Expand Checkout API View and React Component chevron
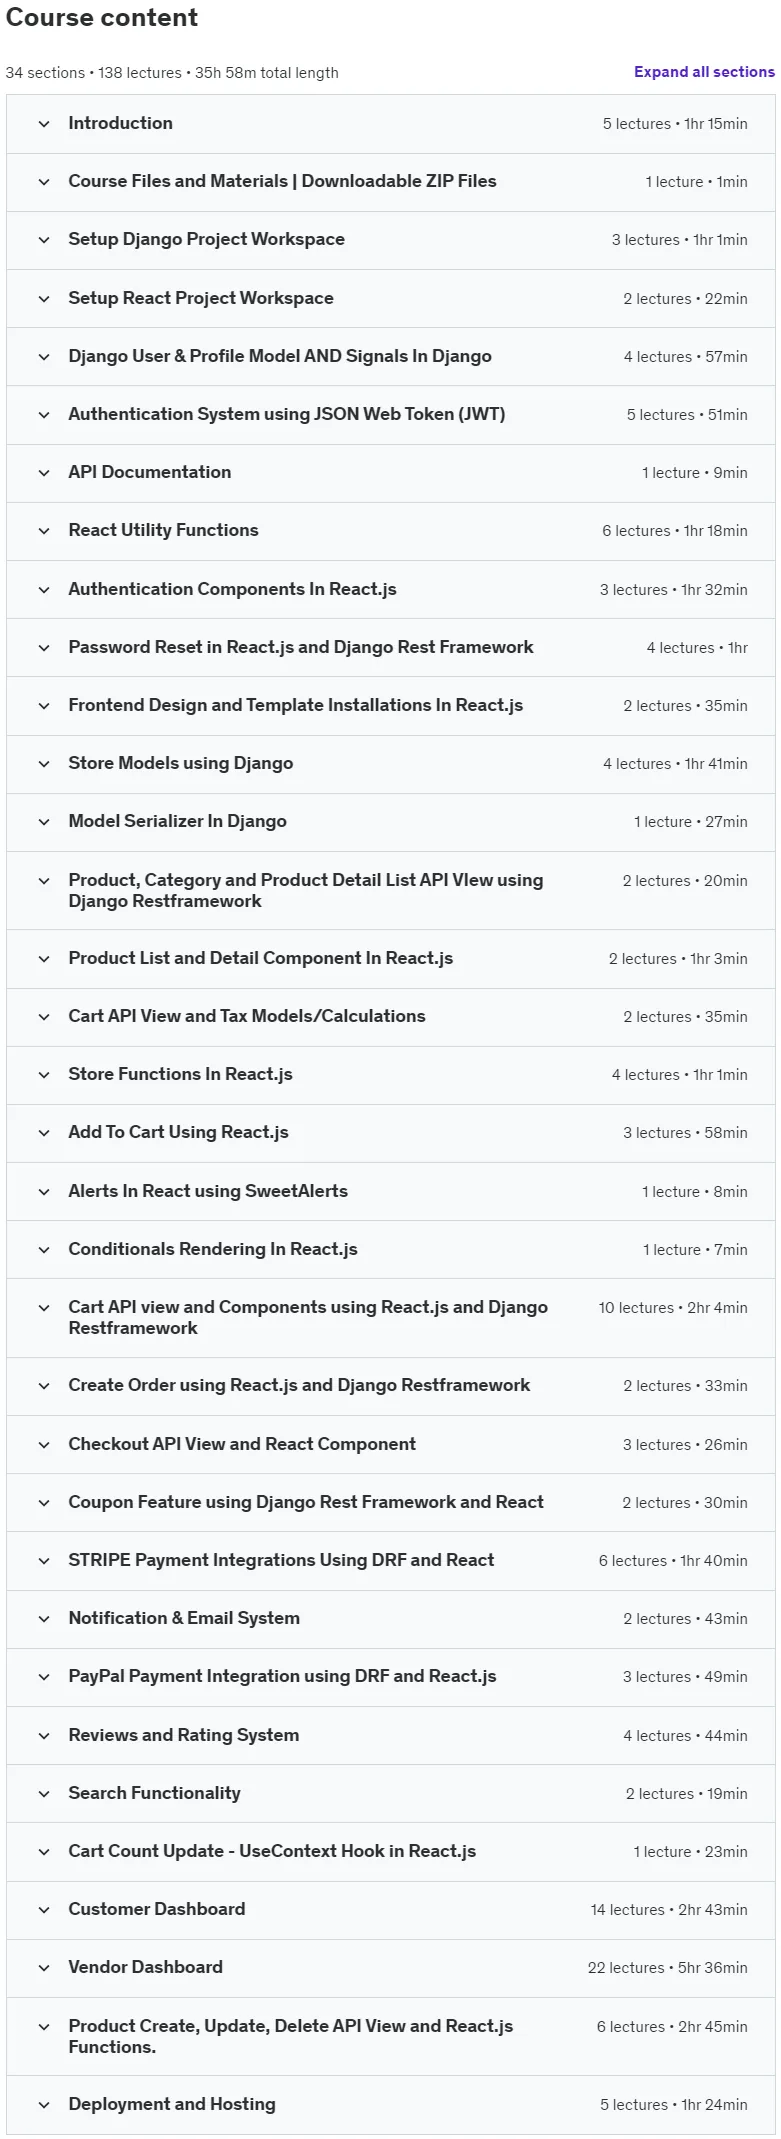 [x=44, y=1445]
